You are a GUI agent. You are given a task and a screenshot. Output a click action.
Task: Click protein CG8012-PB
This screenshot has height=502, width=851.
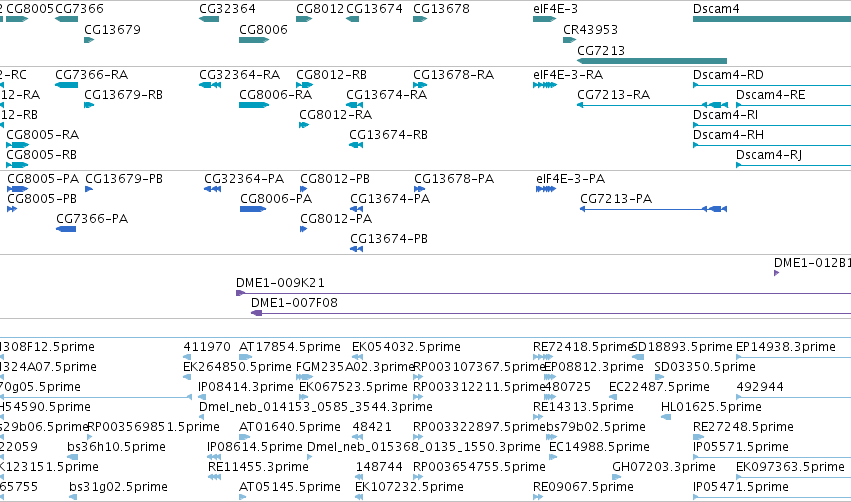pos(335,179)
